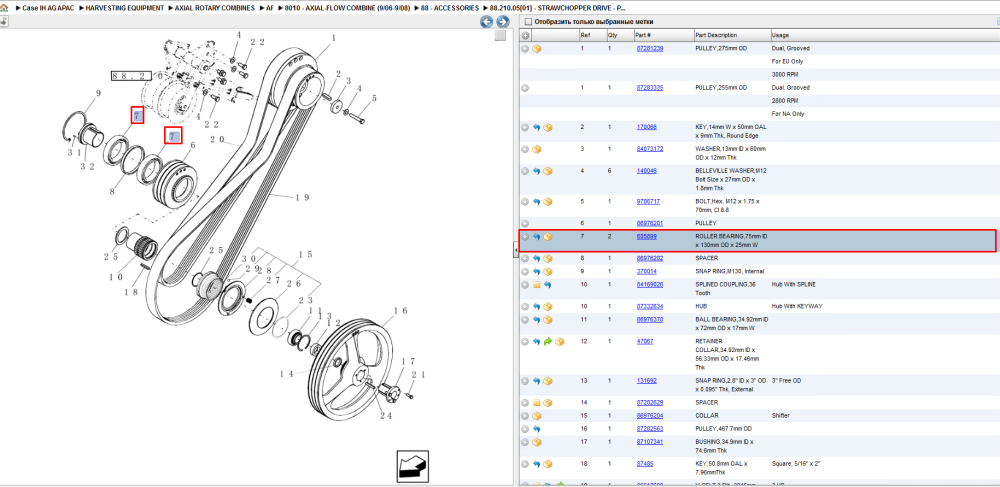Click blue arrow icon for key 87485
Image resolution: width=1000 pixels, height=487 pixels.
pyautogui.click(x=537, y=464)
